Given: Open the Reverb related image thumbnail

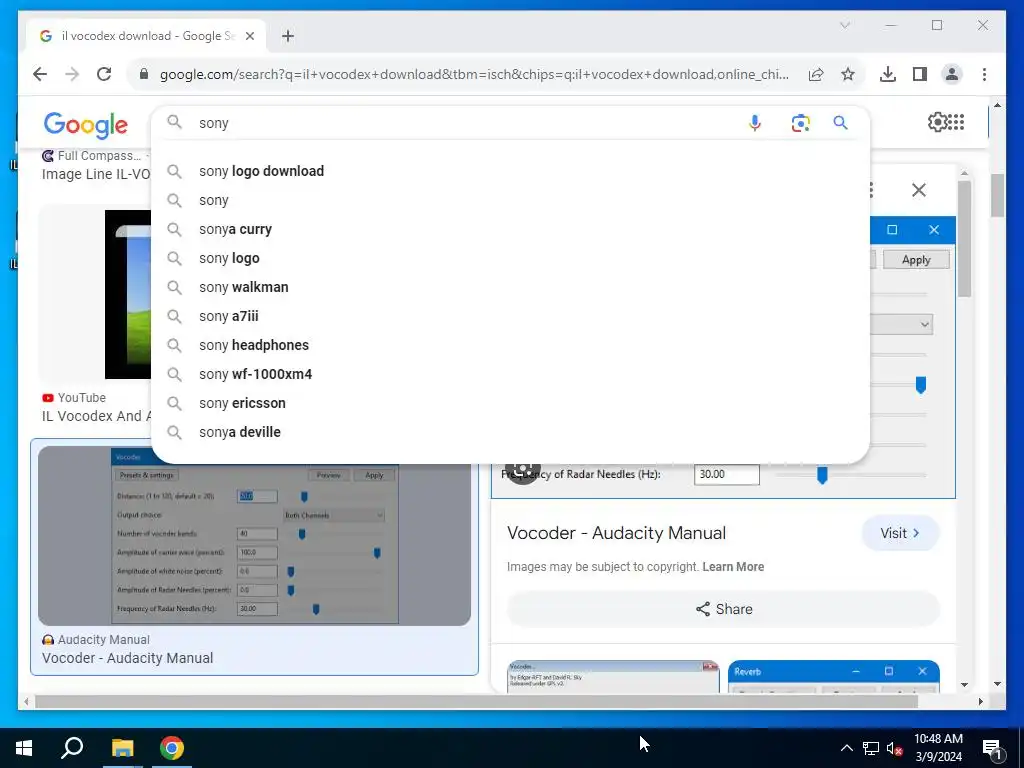Looking at the screenshot, I should [833, 677].
